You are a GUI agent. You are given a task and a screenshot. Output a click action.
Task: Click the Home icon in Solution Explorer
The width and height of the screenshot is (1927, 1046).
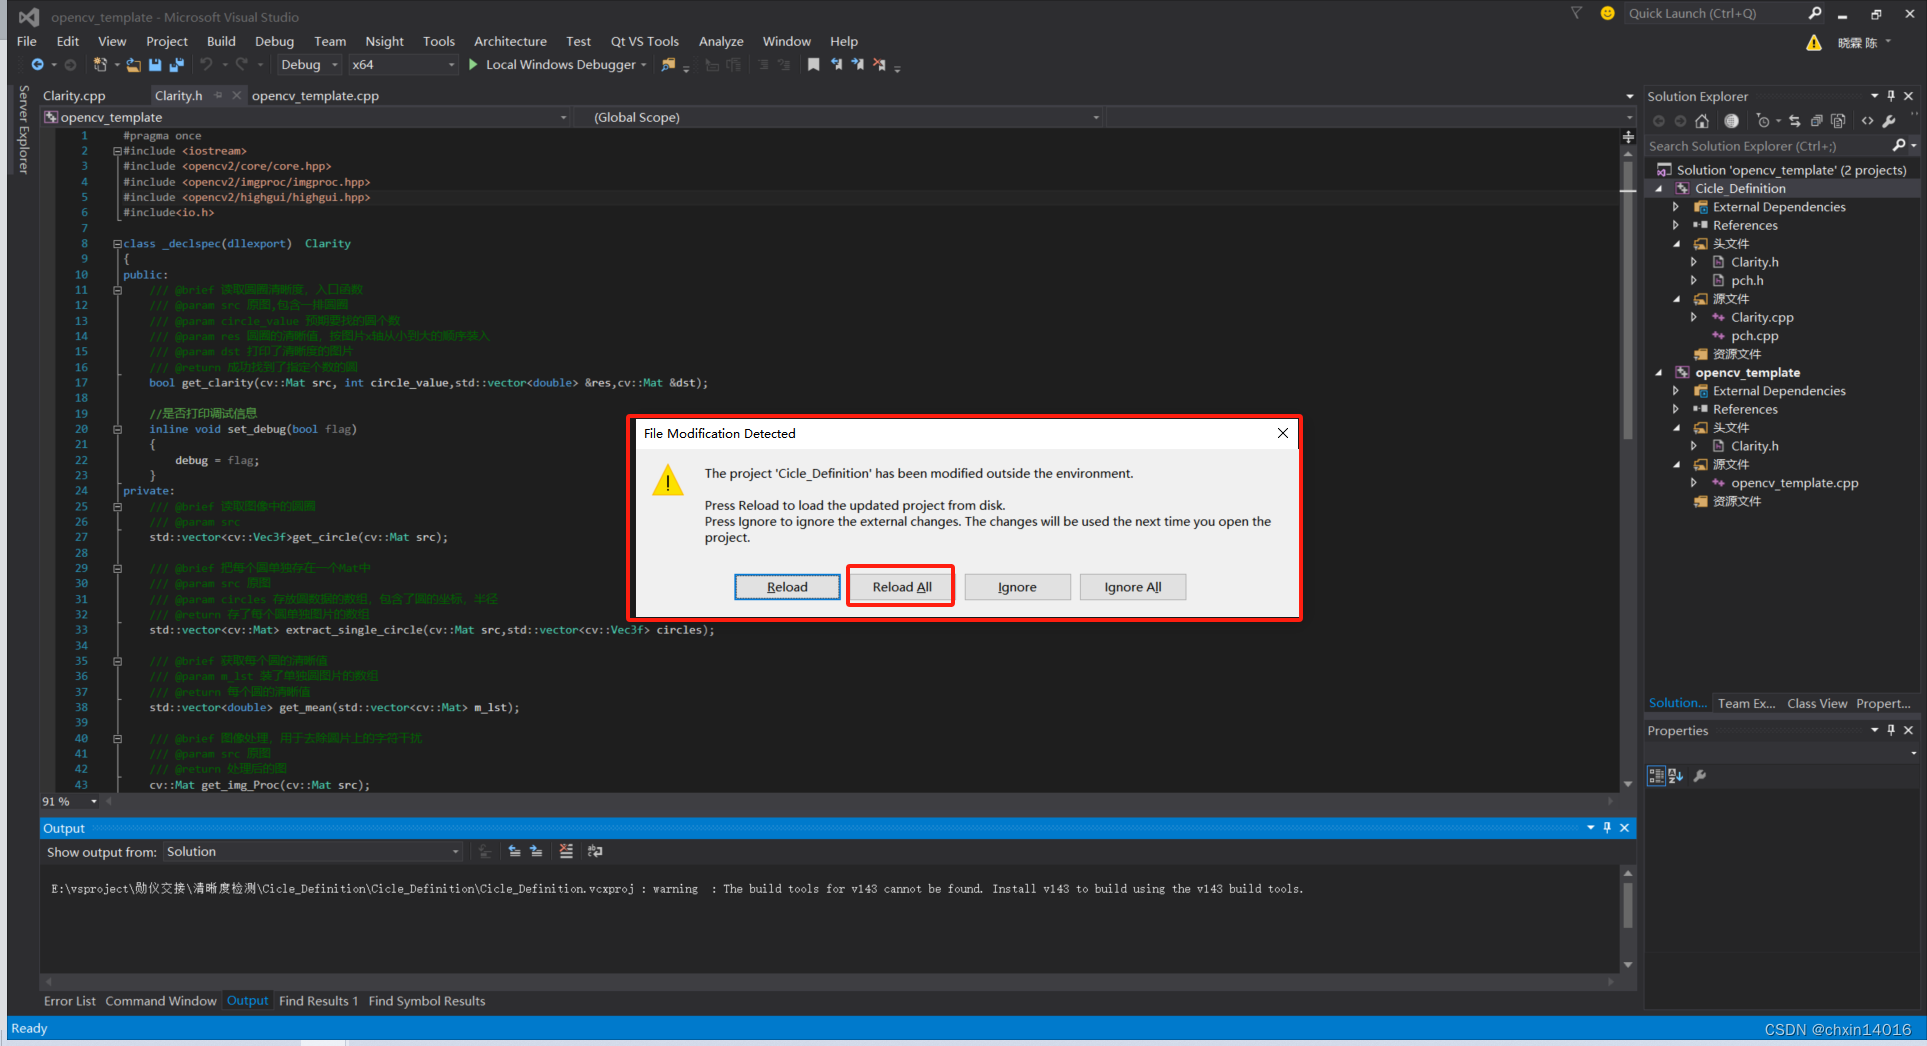(1702, 121)
